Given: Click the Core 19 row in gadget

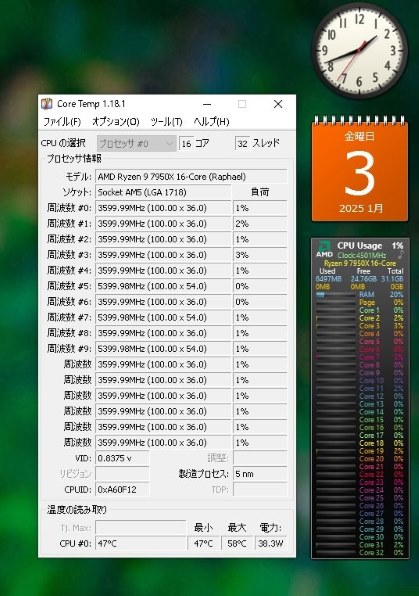Looking at the screenshot, I should [360, 451].
